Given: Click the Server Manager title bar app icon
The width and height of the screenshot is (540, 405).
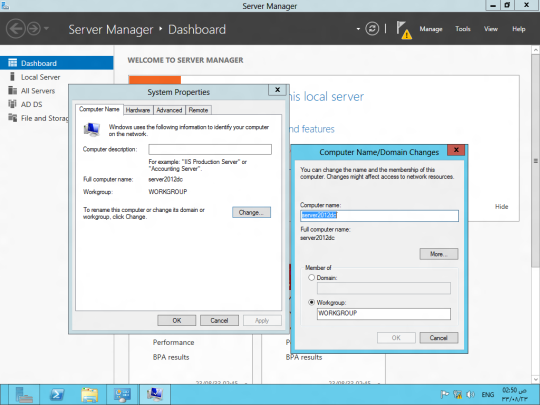Looking at the screenshot, I should [5, 5].
